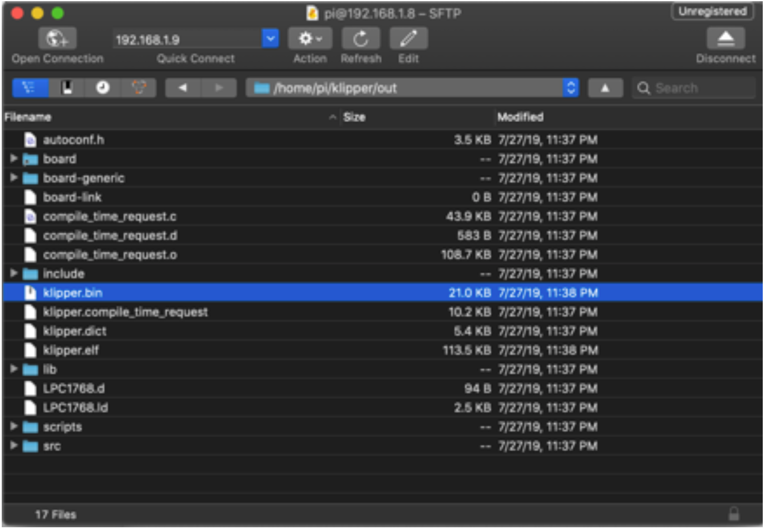Screen dimensions: 764x528
Task: Expand the include folder triangle
Action: [x=13, y=274]
